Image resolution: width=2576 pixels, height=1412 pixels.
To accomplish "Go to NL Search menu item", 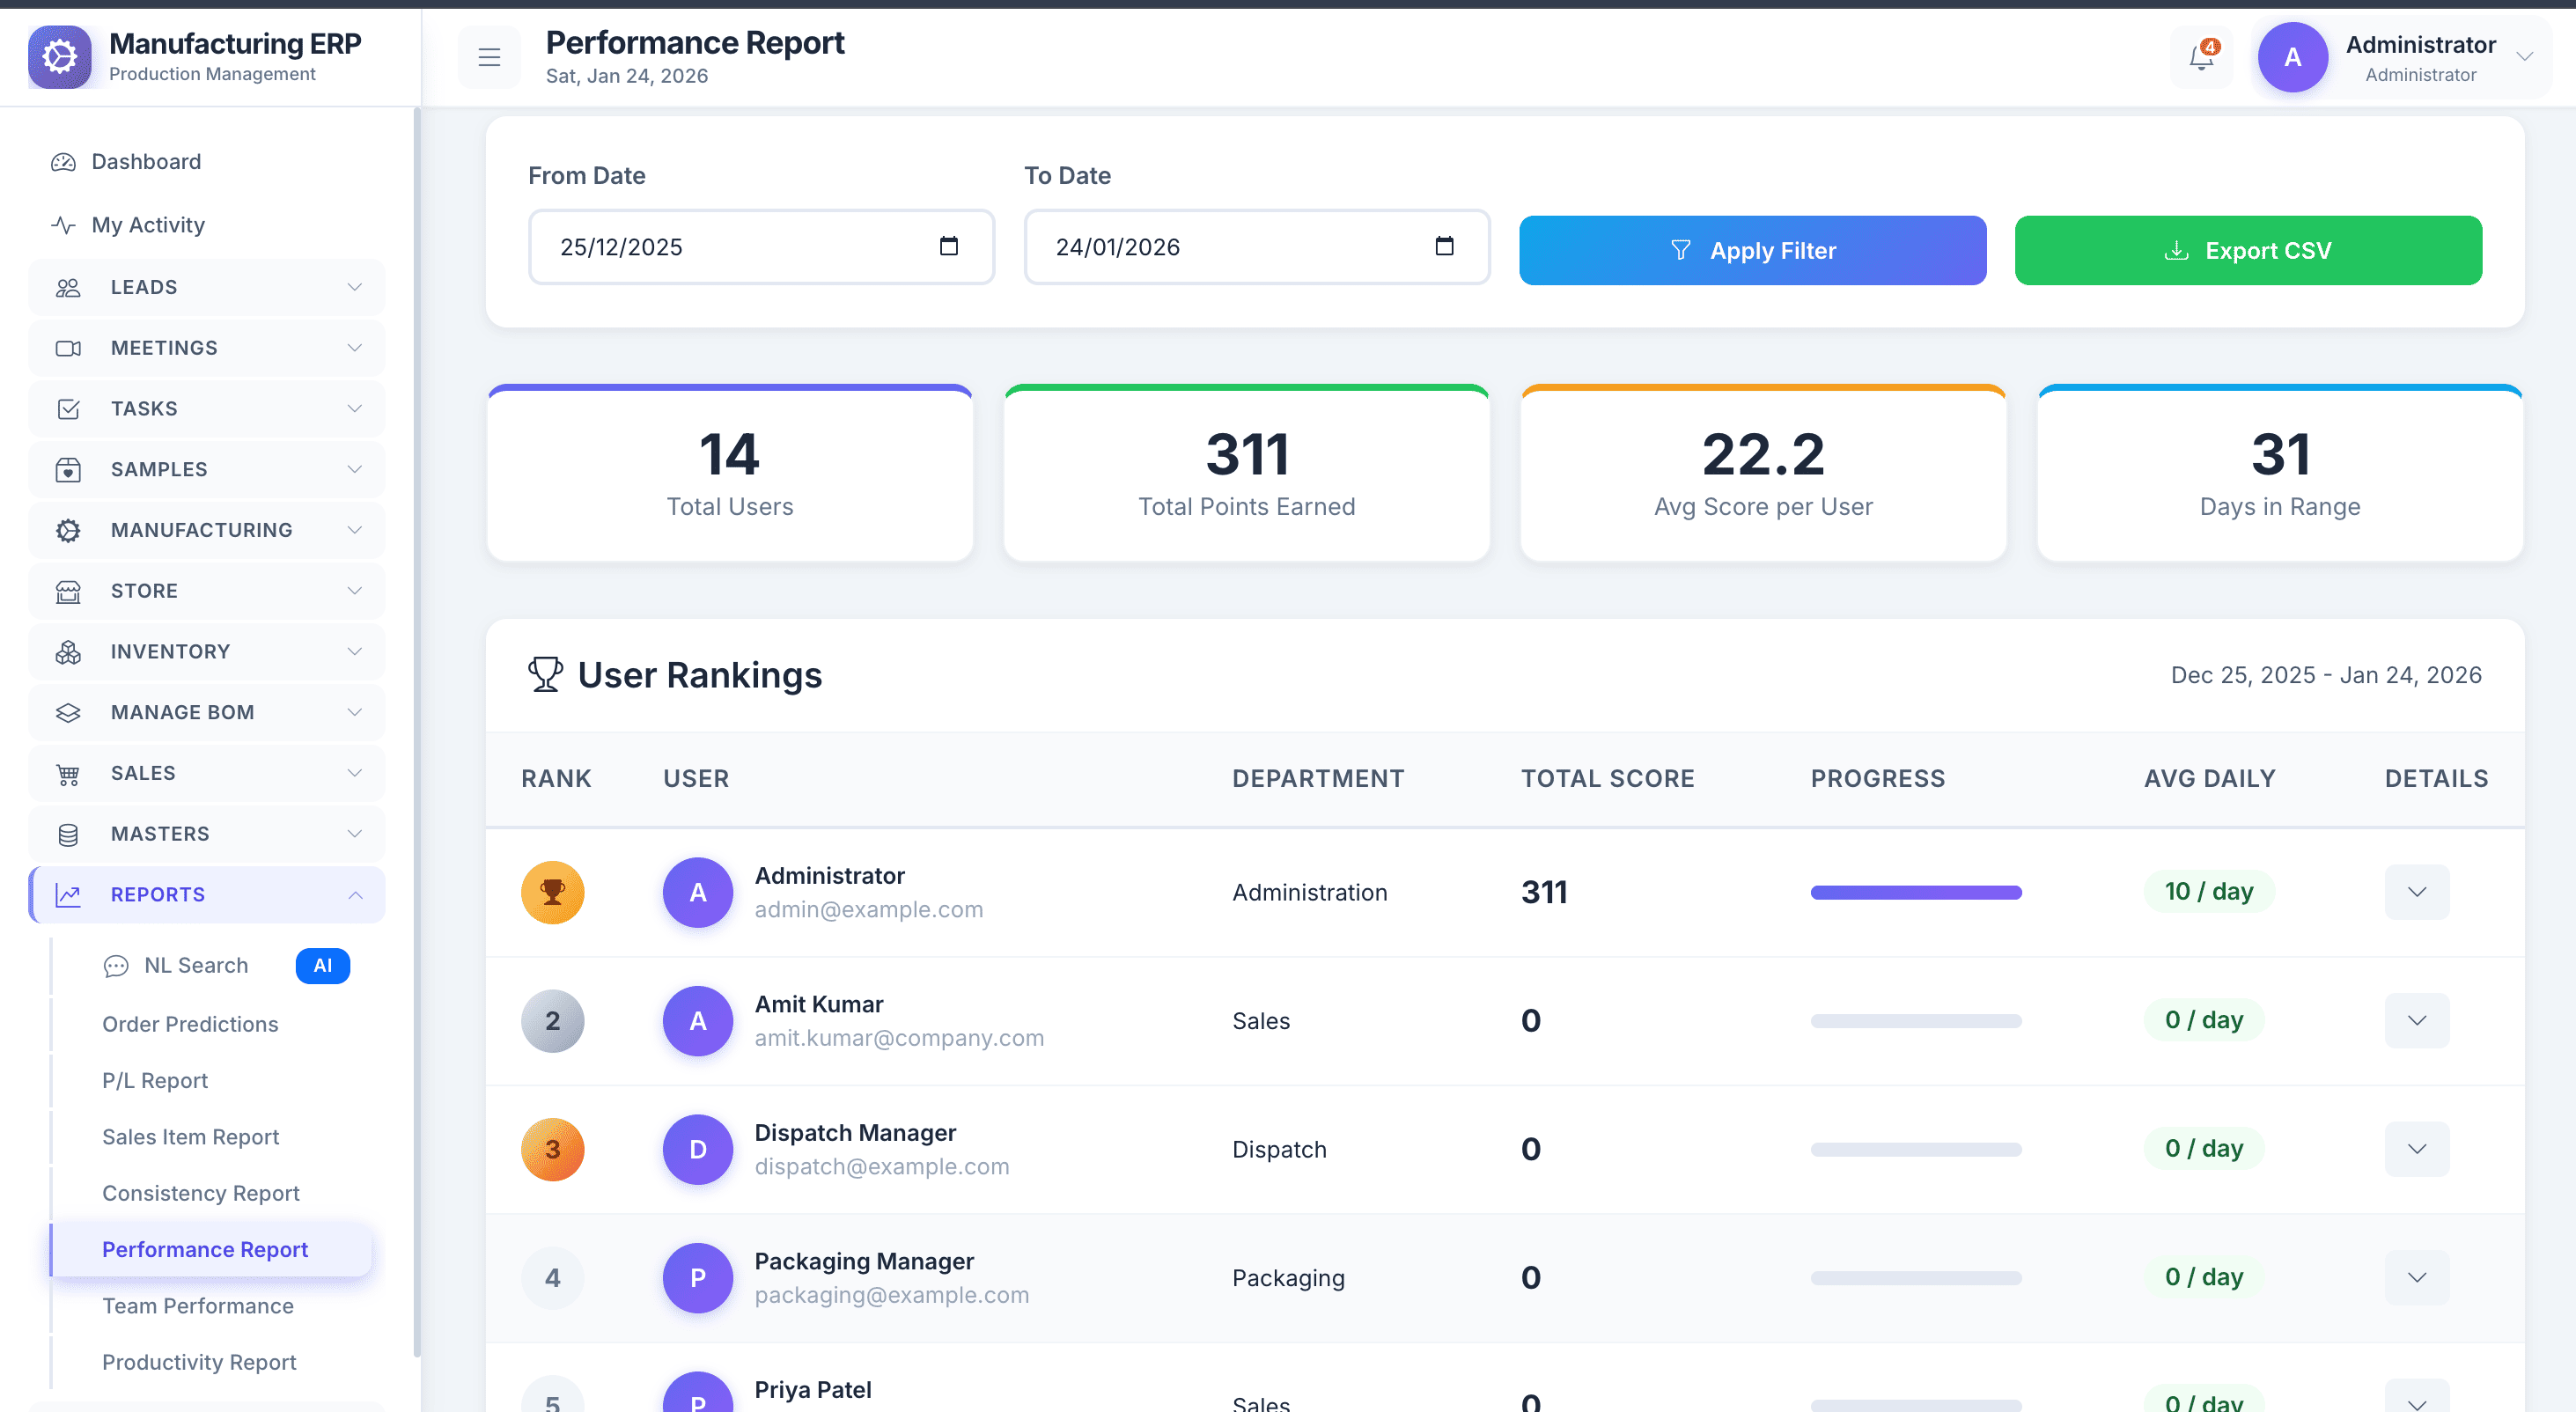I will 196,965.
